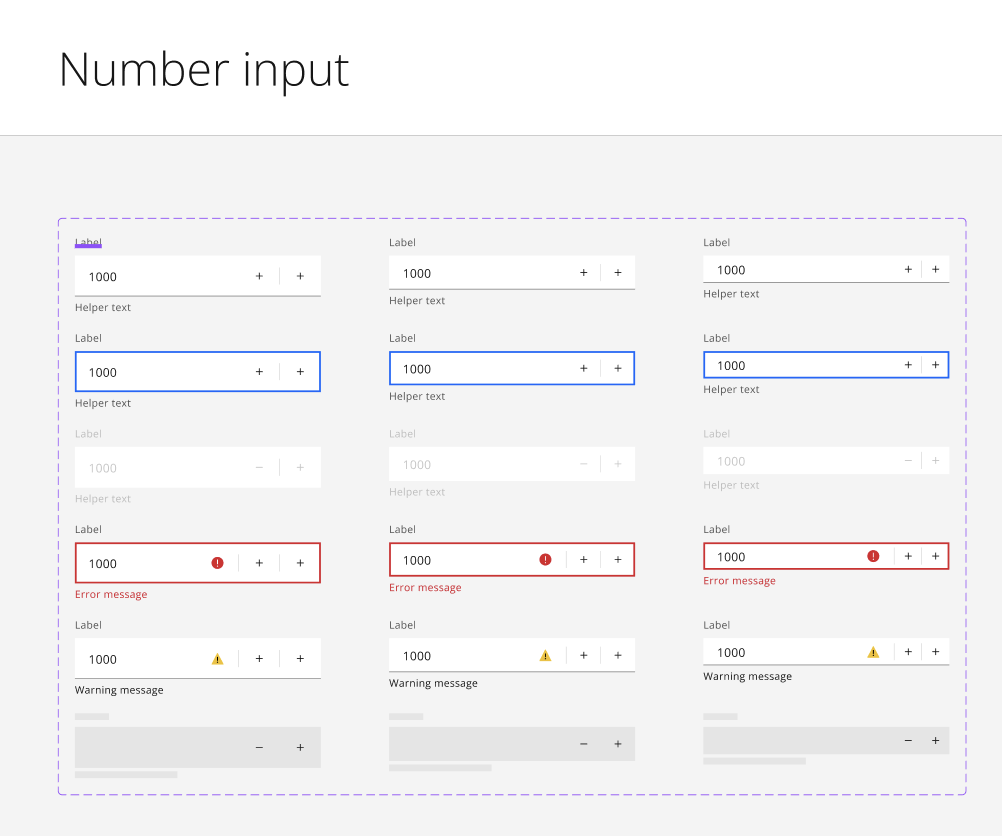The height and width of the screenshot is (836, 1002).
Task: Click the rightmost plus in the small error-state input
Action: pos(936,556)
